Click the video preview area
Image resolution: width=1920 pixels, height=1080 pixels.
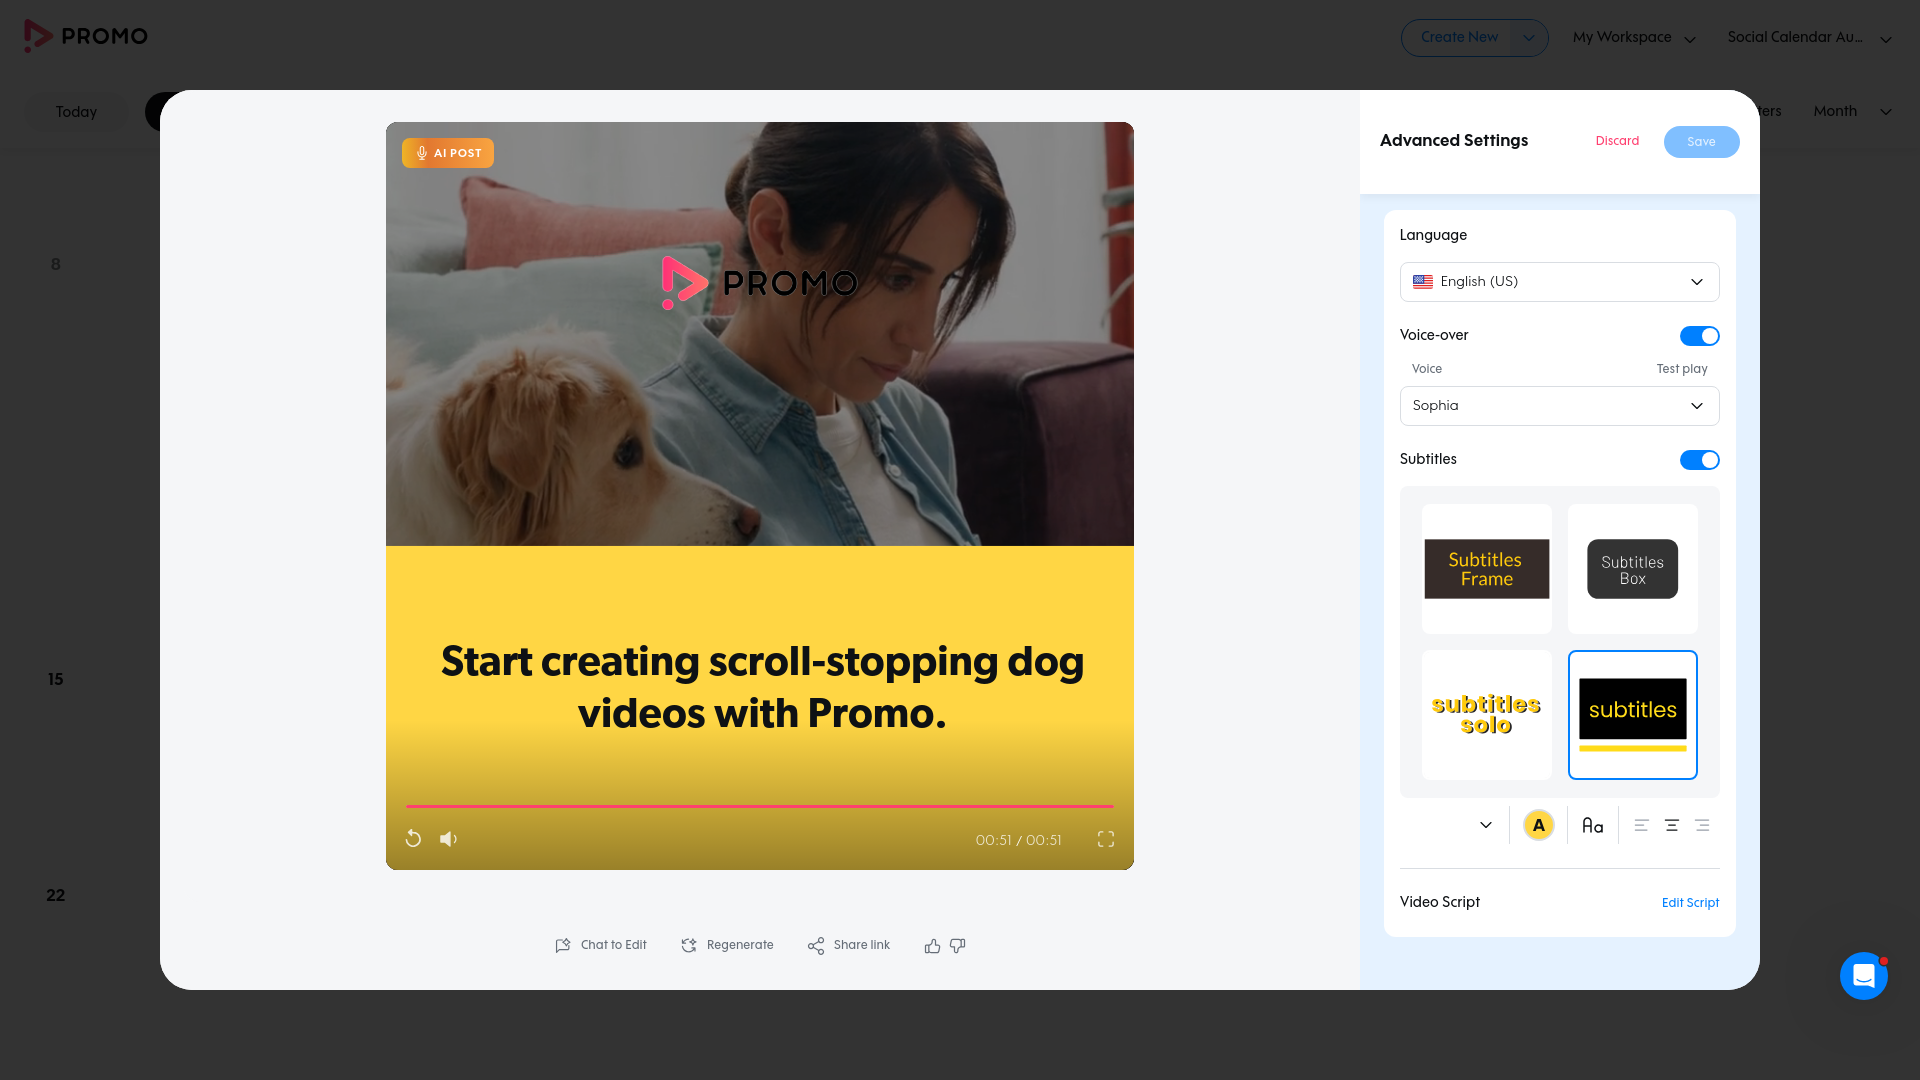click(x=760, y=496)
